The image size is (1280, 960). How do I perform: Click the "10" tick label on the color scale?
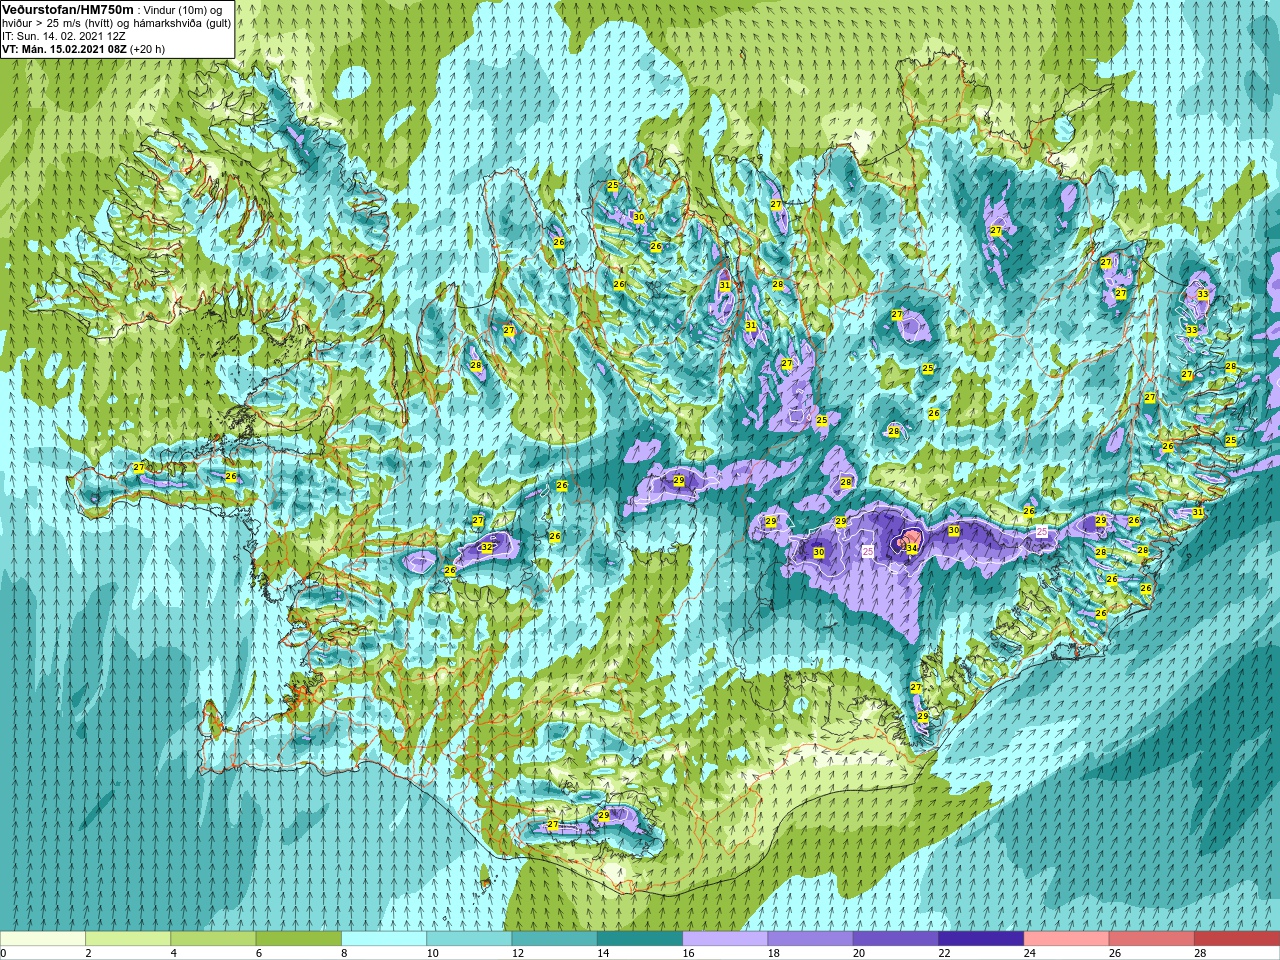pyautogui.click(x=433, y=953)
